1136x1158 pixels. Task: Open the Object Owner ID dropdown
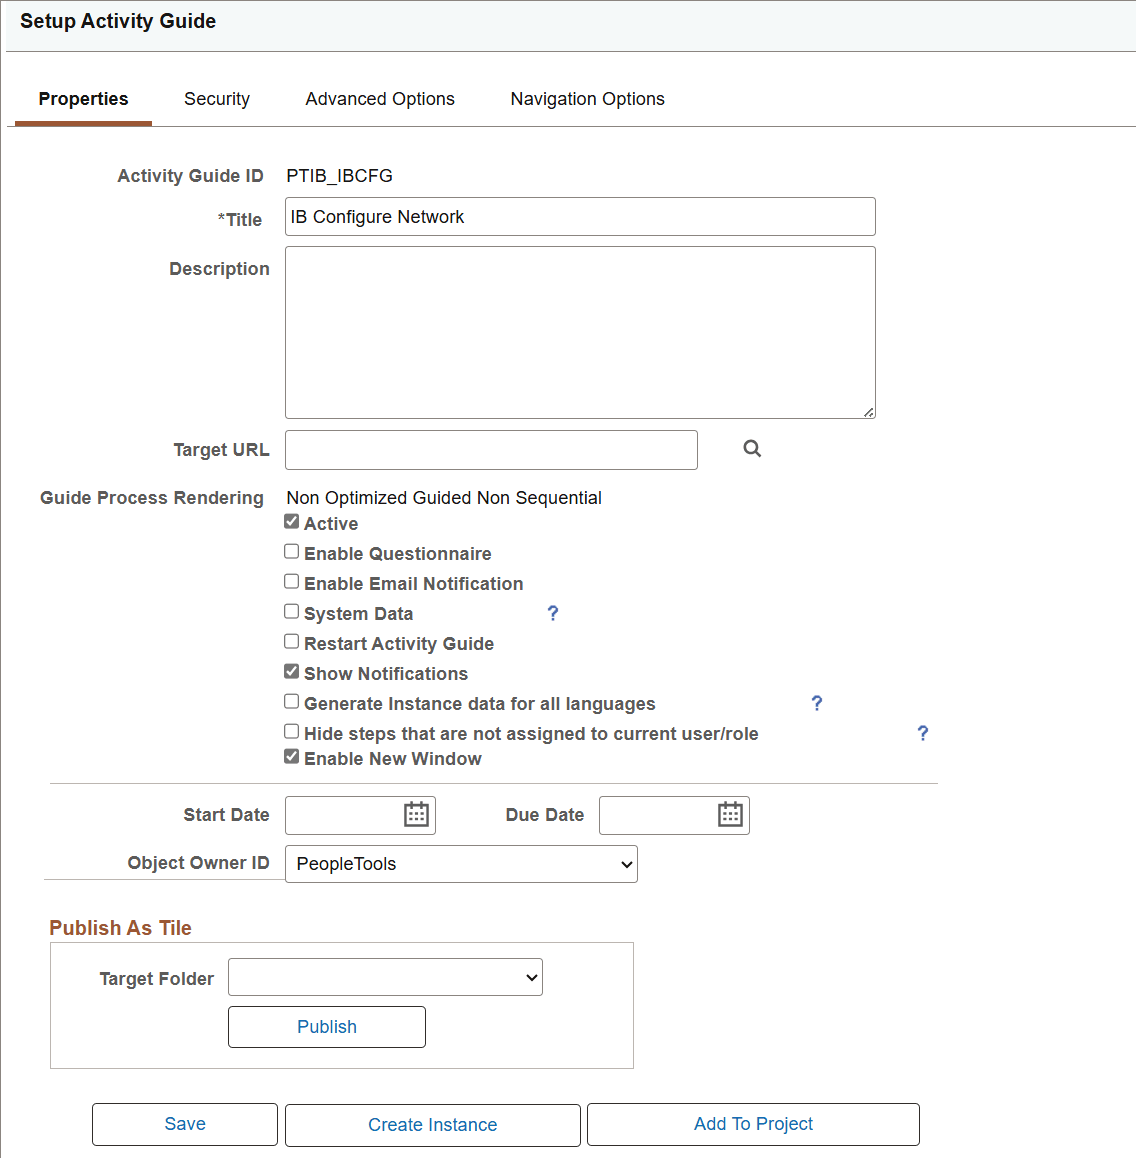[460, 863]
